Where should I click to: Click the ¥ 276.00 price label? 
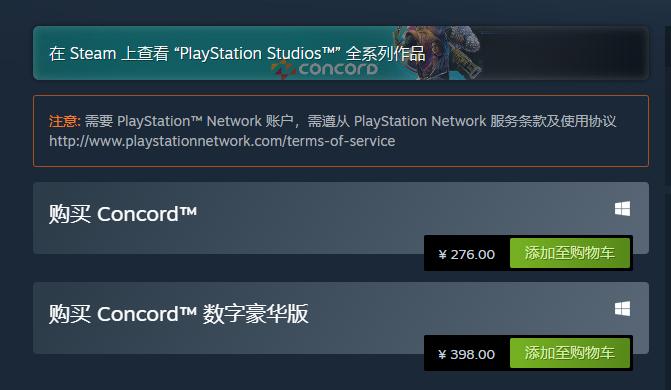pyautogui.click(x=466, y=254)
